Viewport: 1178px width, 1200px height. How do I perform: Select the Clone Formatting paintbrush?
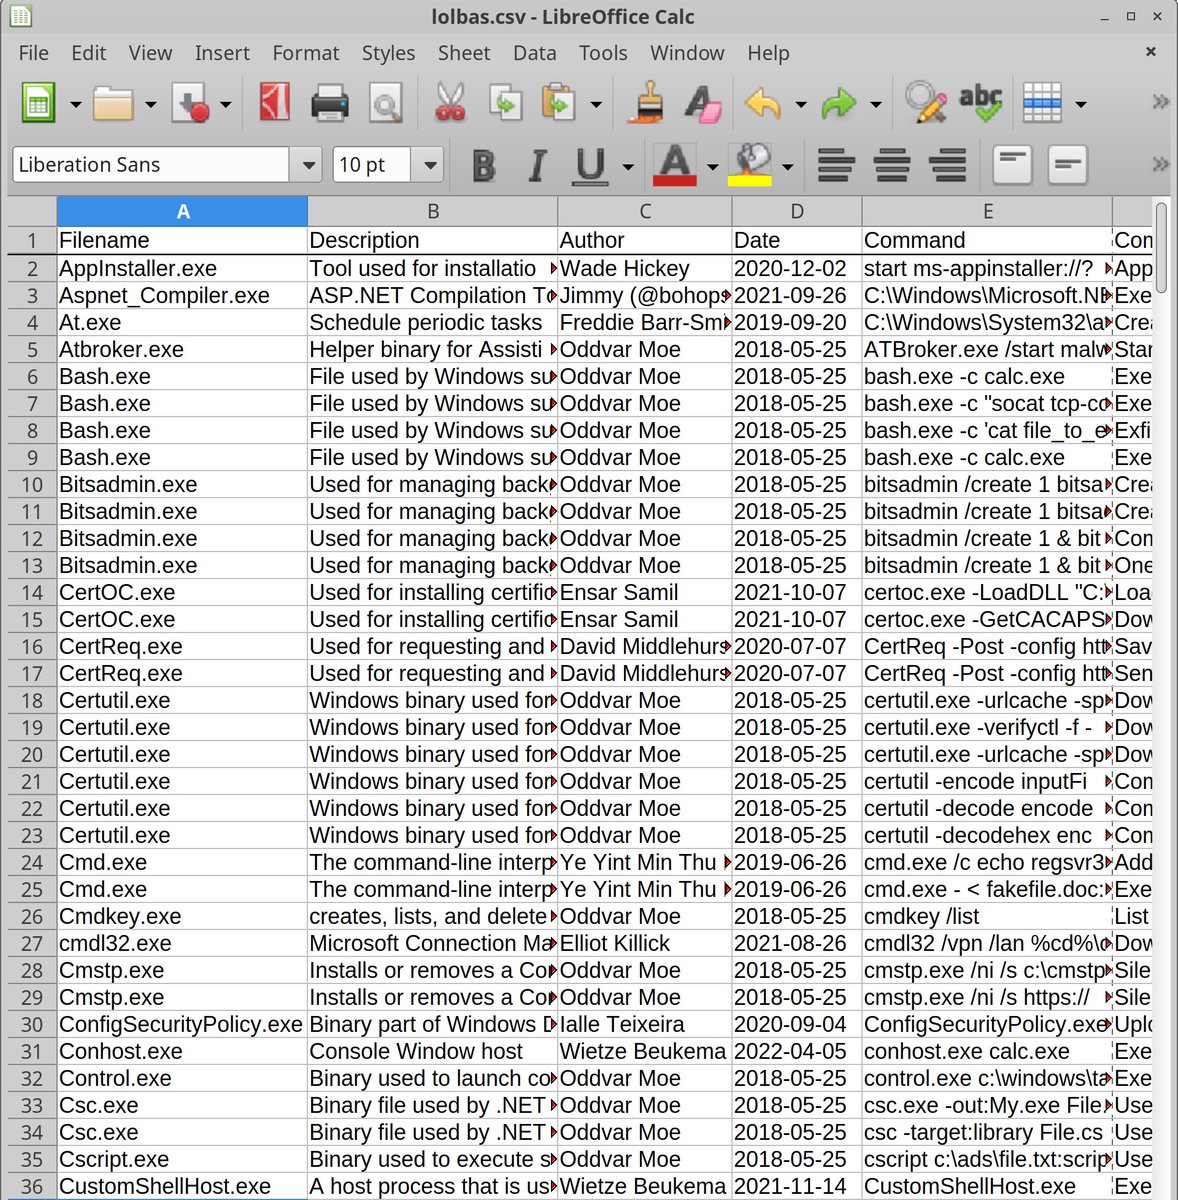tap(646, 103)
